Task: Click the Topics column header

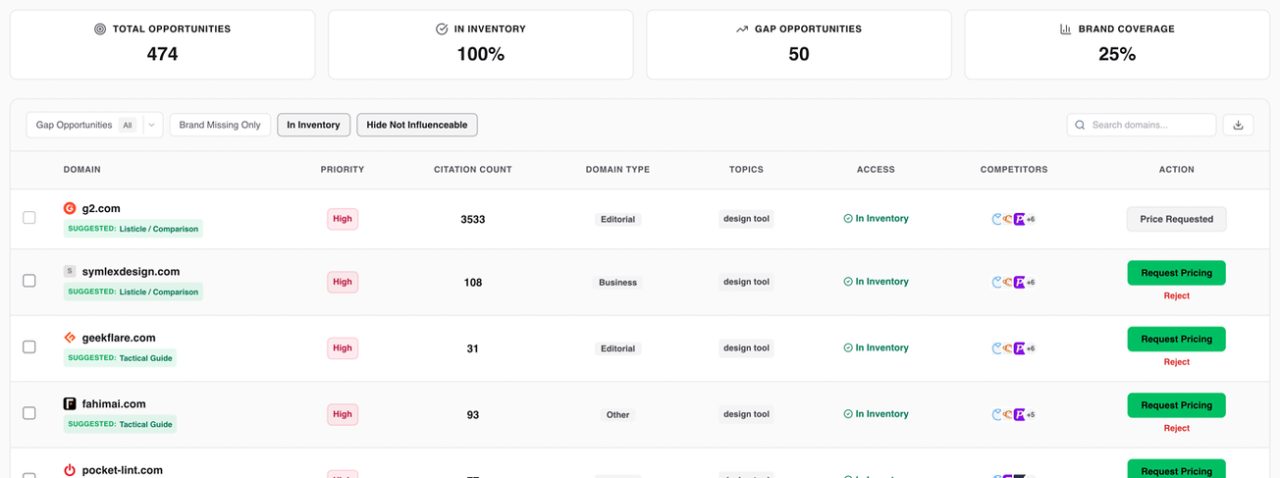Action: (x=746, y=169)
